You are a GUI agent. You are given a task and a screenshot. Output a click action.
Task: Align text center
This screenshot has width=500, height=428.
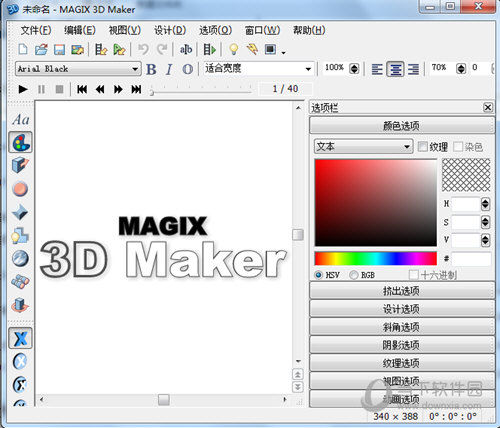pyautogui.click(x=395, y=69)
